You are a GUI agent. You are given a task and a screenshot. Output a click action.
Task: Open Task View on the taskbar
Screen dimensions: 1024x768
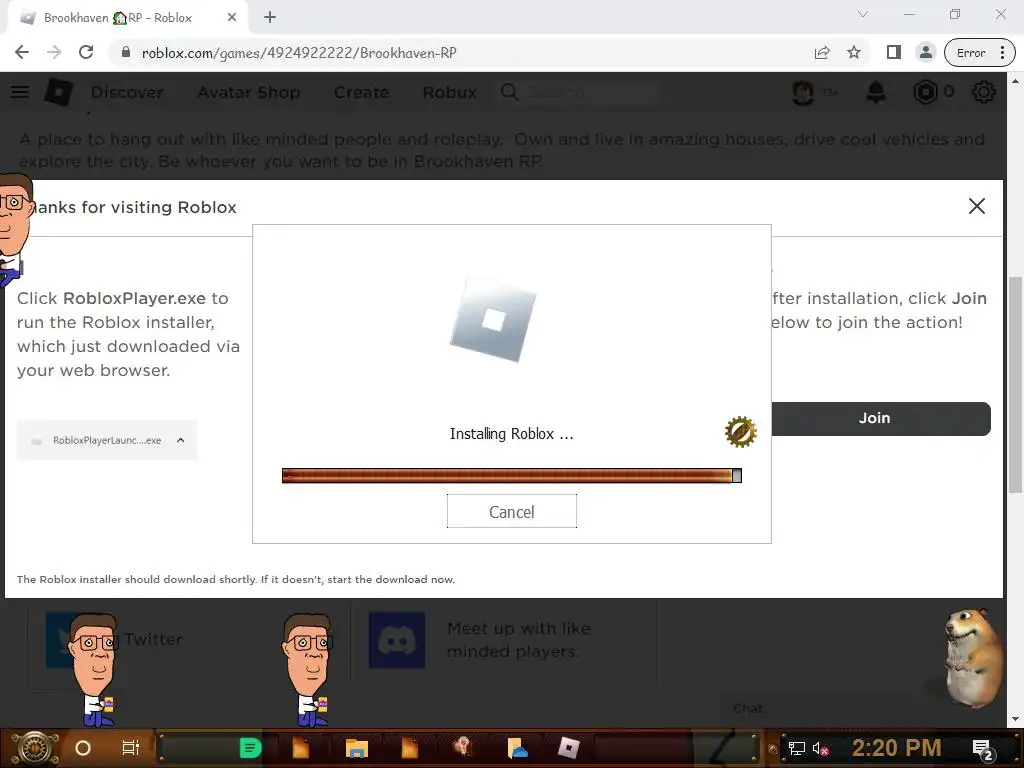tap(131, 748)
